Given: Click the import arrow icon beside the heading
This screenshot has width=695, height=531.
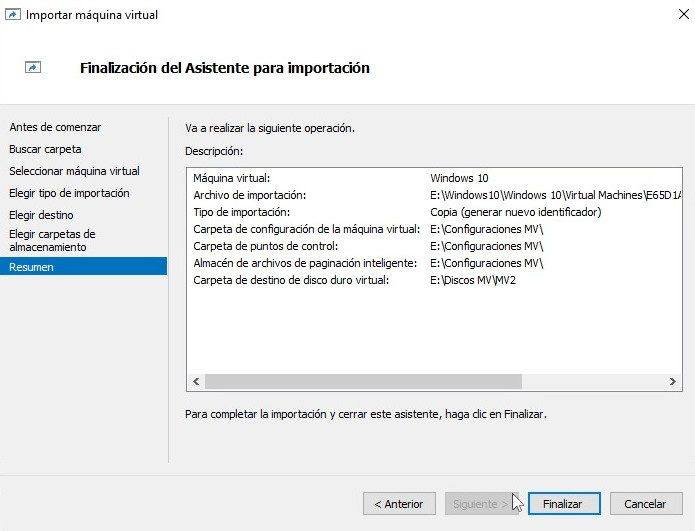Looking at the screenshot, I should (32, 68).
